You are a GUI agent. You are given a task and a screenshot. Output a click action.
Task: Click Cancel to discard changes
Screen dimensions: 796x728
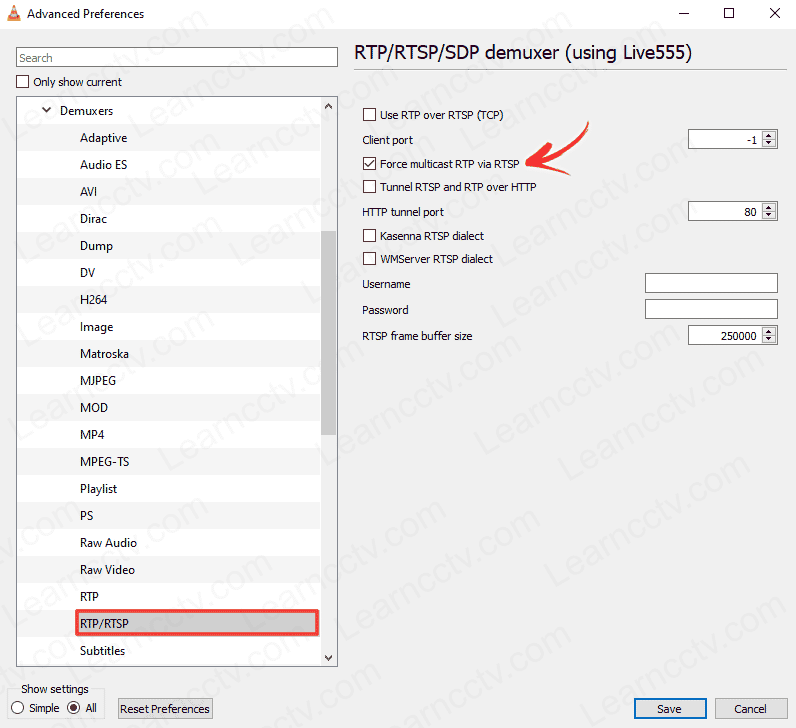tap(750, 709)
